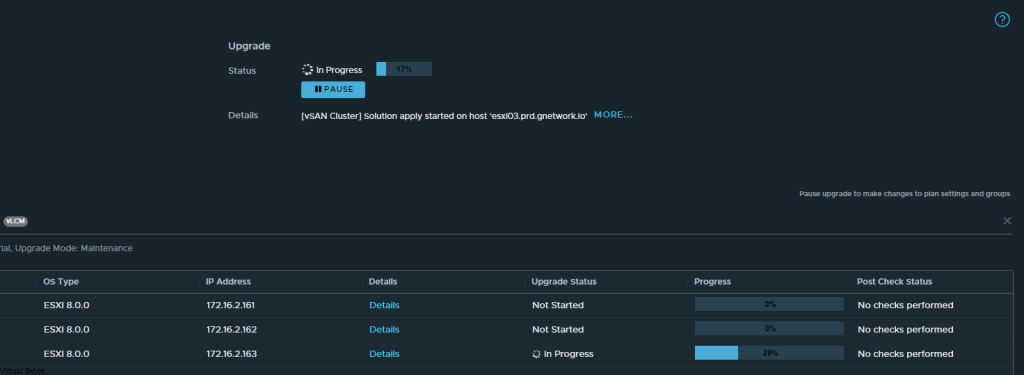This screenshot has width=1024, height=375.
Task: Click the 0% progress bar for 172.16.2.161
Action: click(x=769, y=304)
